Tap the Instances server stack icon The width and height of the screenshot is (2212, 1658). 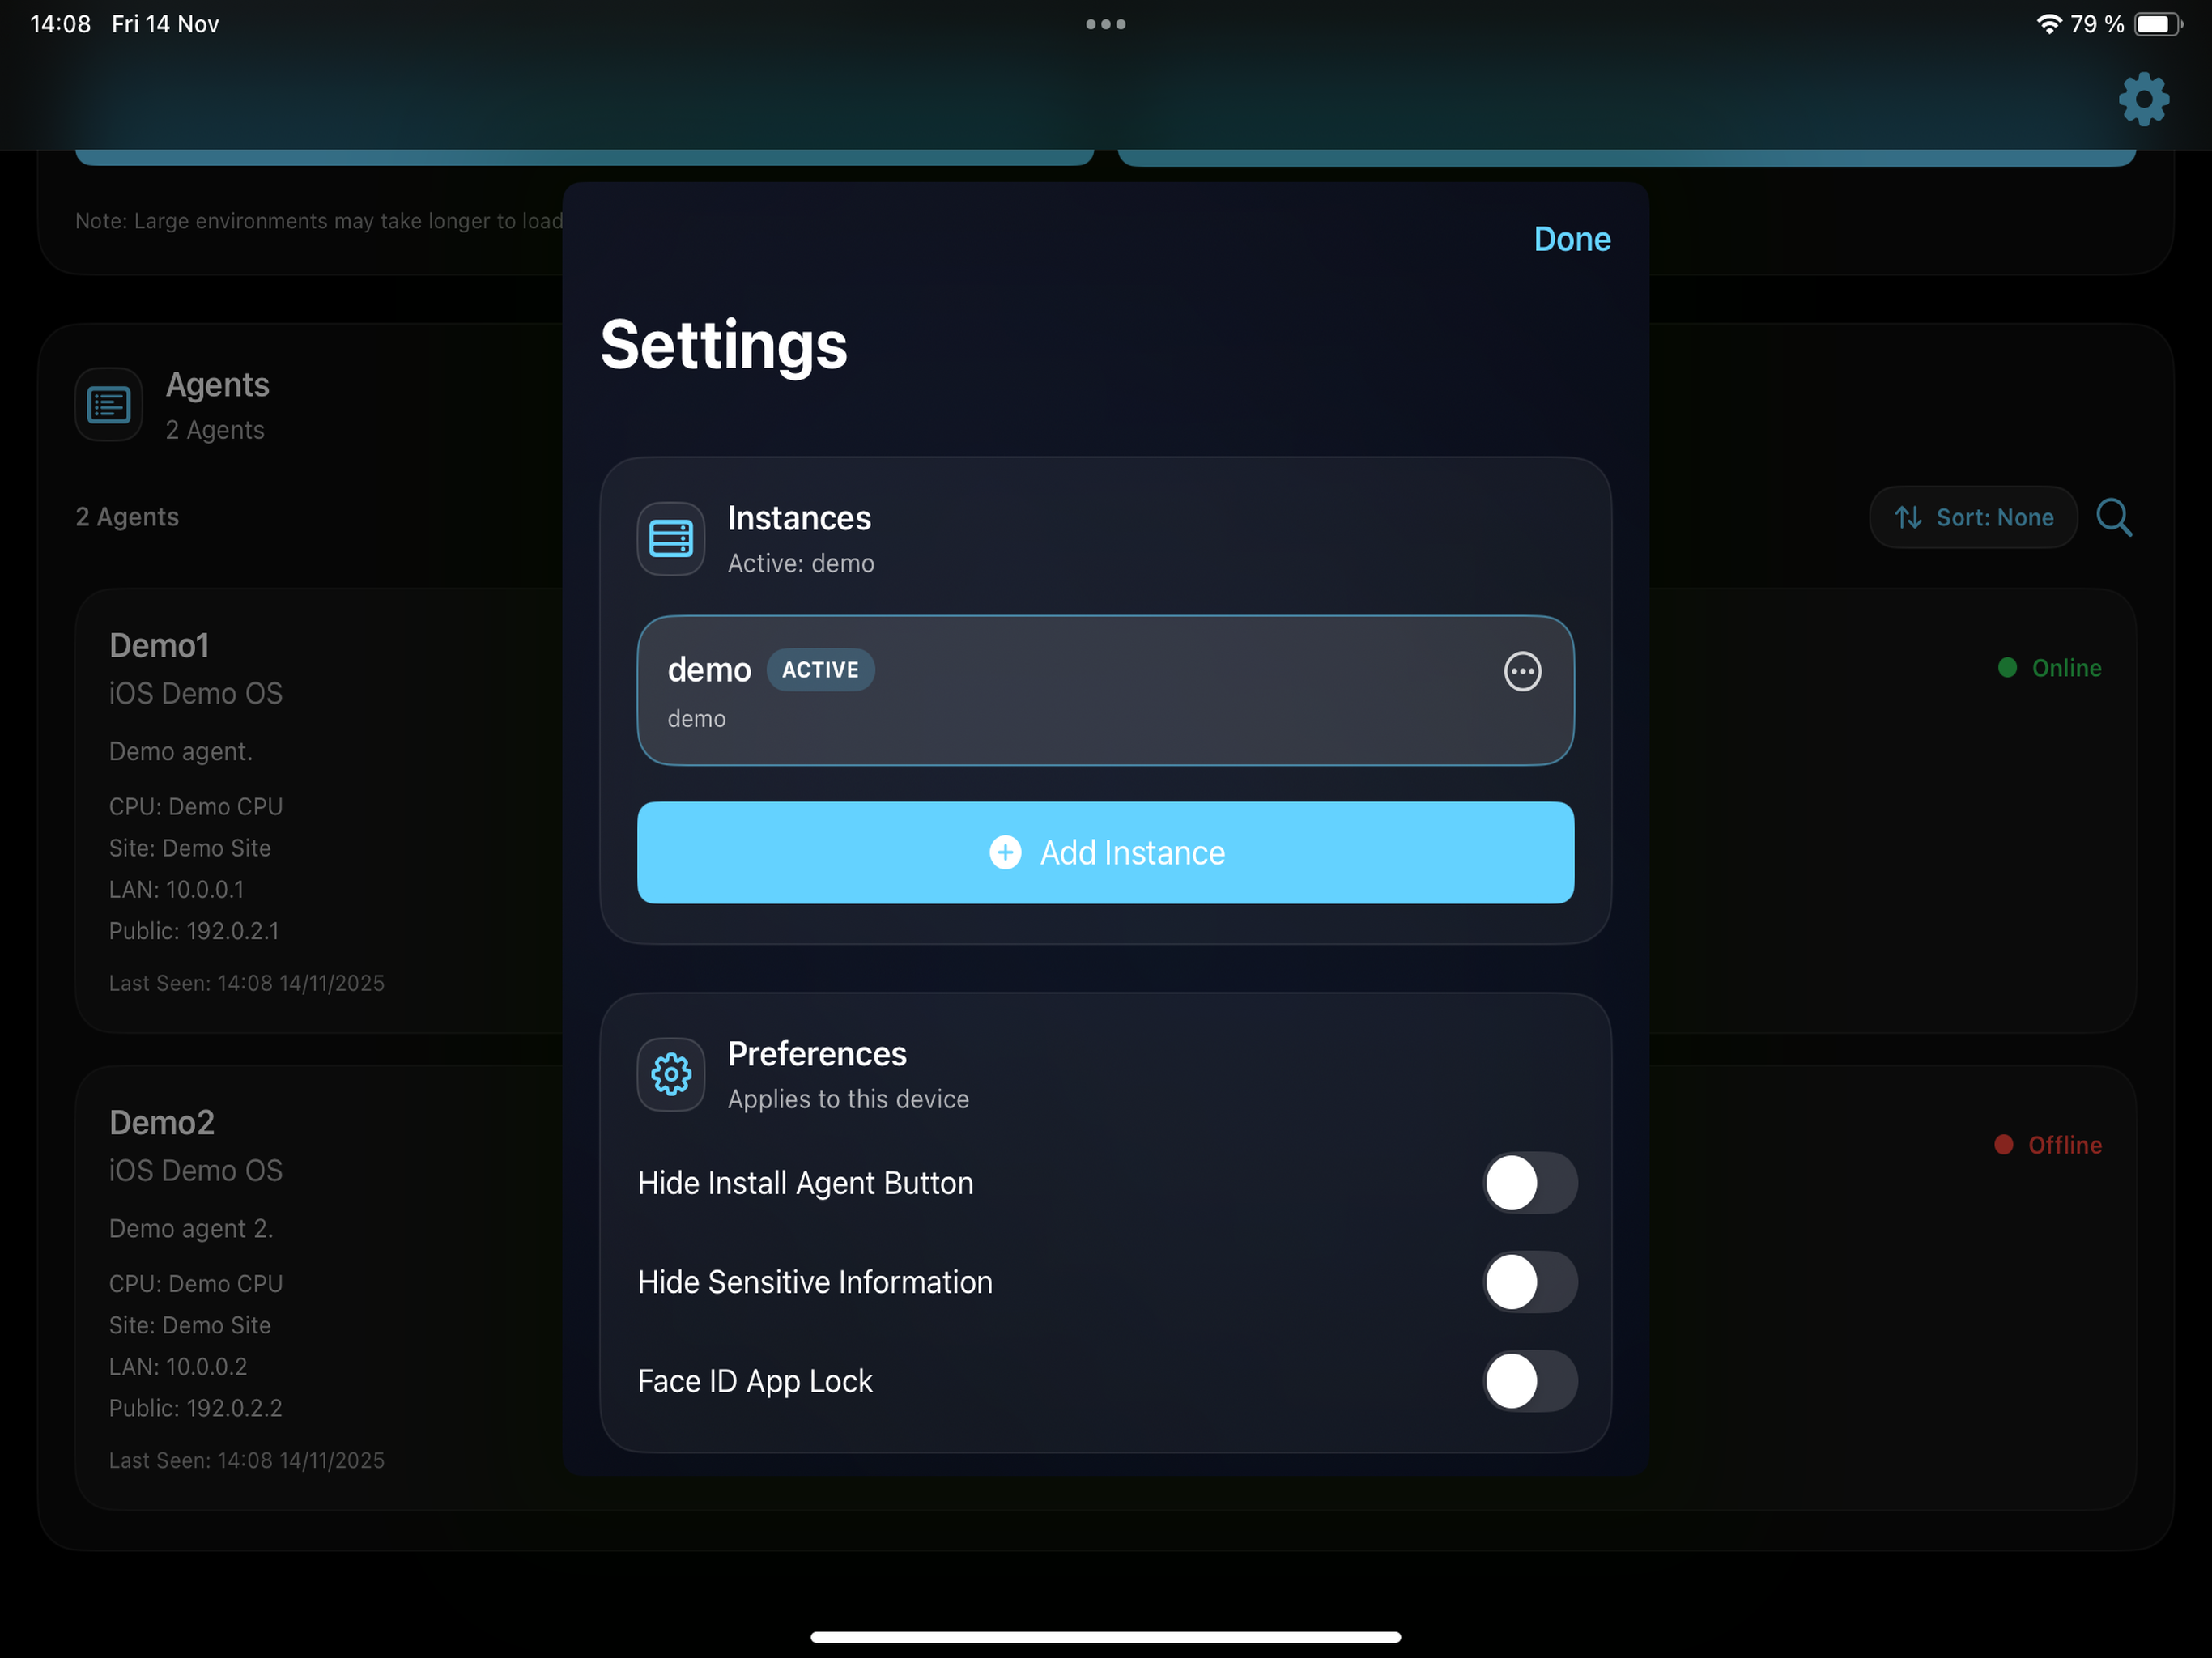click(671, 539)
